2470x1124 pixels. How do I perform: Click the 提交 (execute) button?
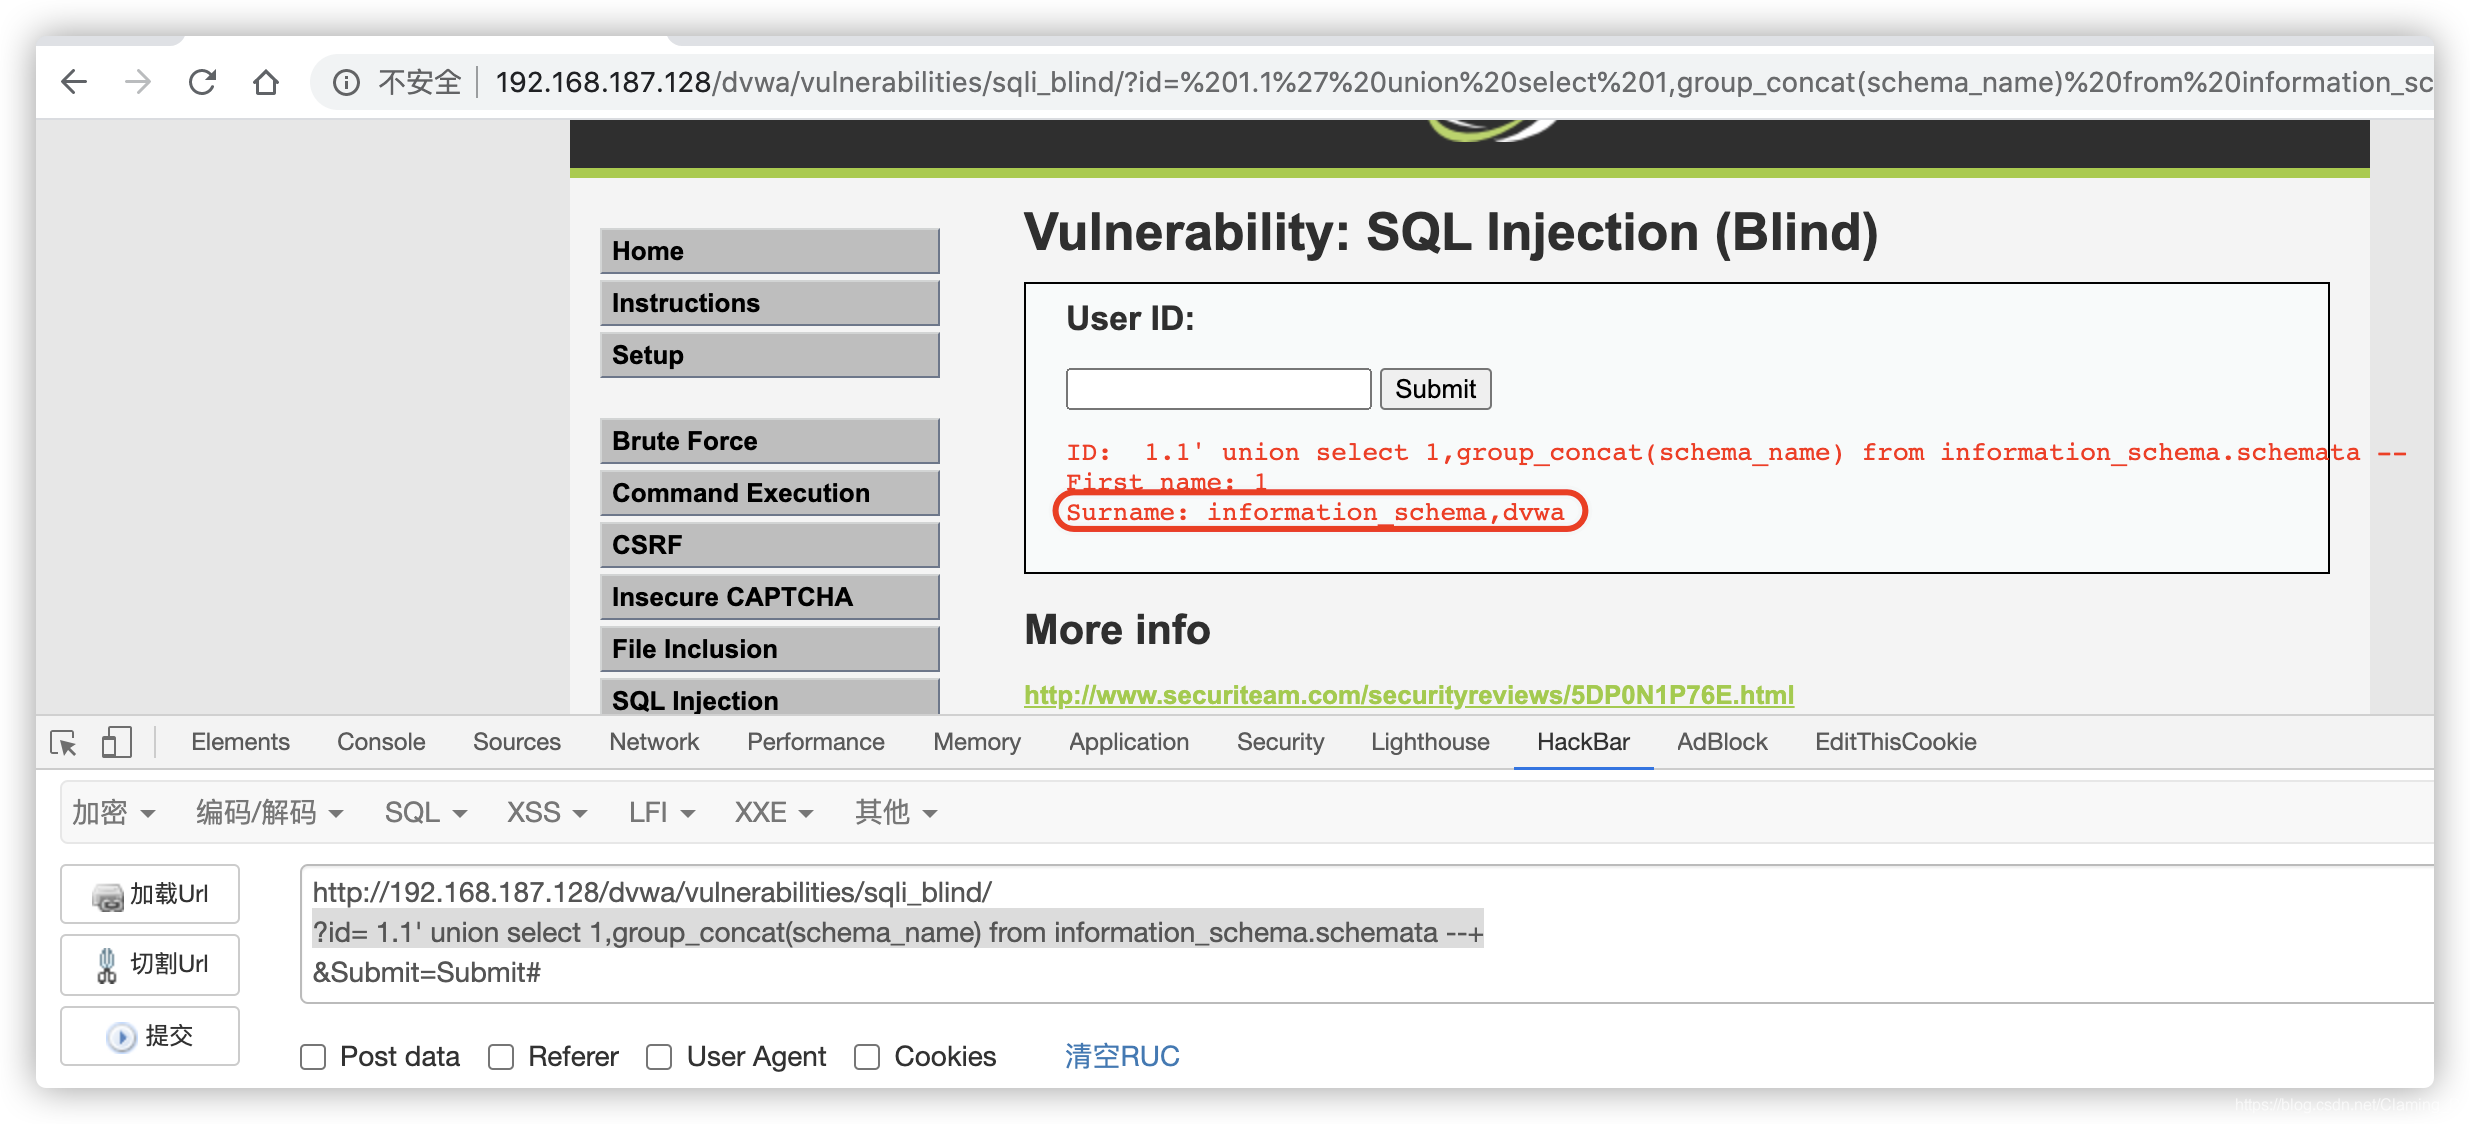[x=150, y=1036]
